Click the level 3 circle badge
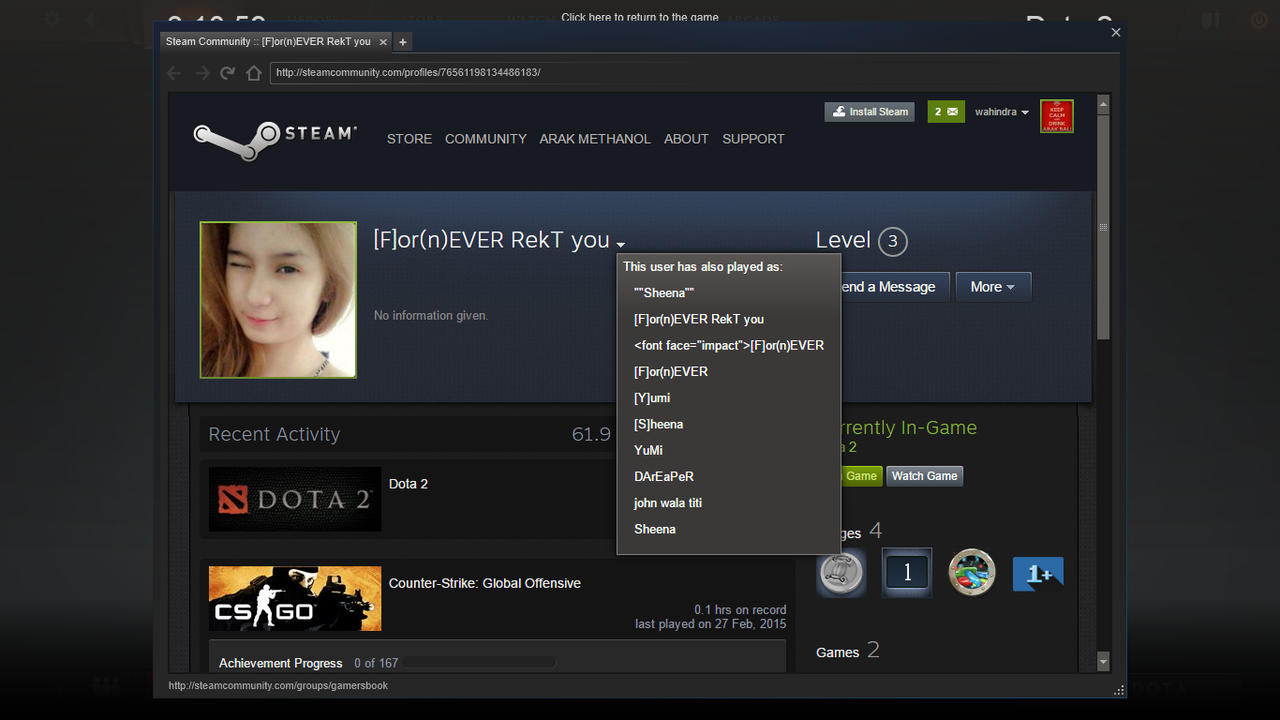This screenshot has width=1280, height=720. pos(892,242)
